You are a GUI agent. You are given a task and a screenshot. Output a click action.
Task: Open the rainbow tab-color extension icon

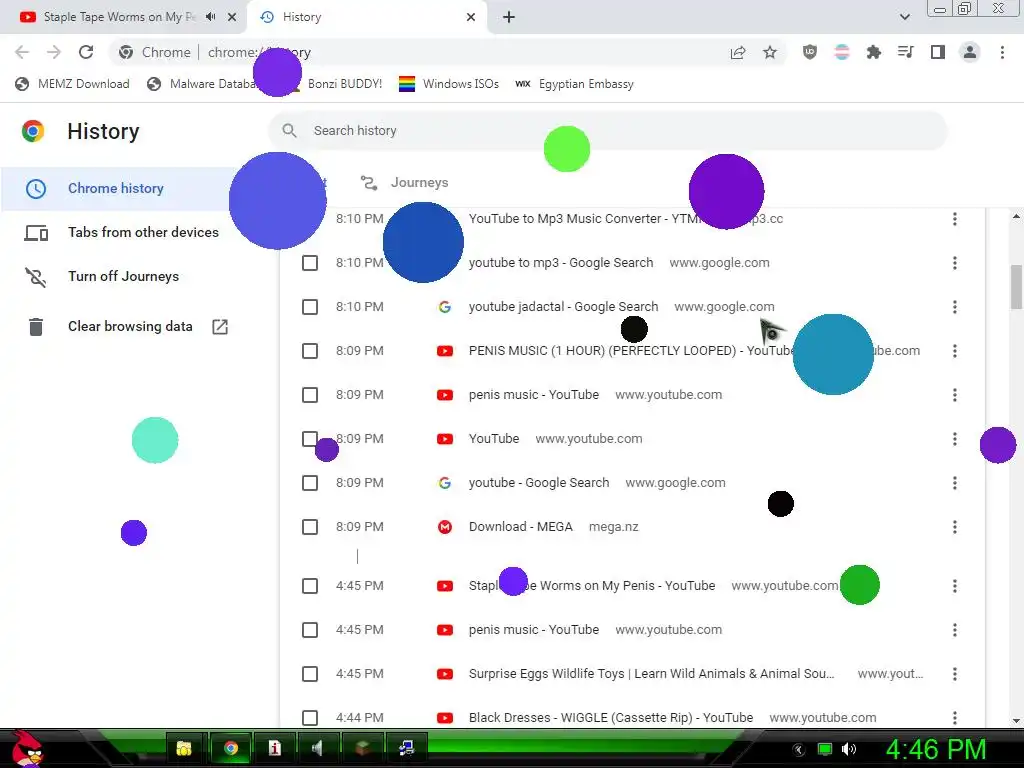coord(842,52)
